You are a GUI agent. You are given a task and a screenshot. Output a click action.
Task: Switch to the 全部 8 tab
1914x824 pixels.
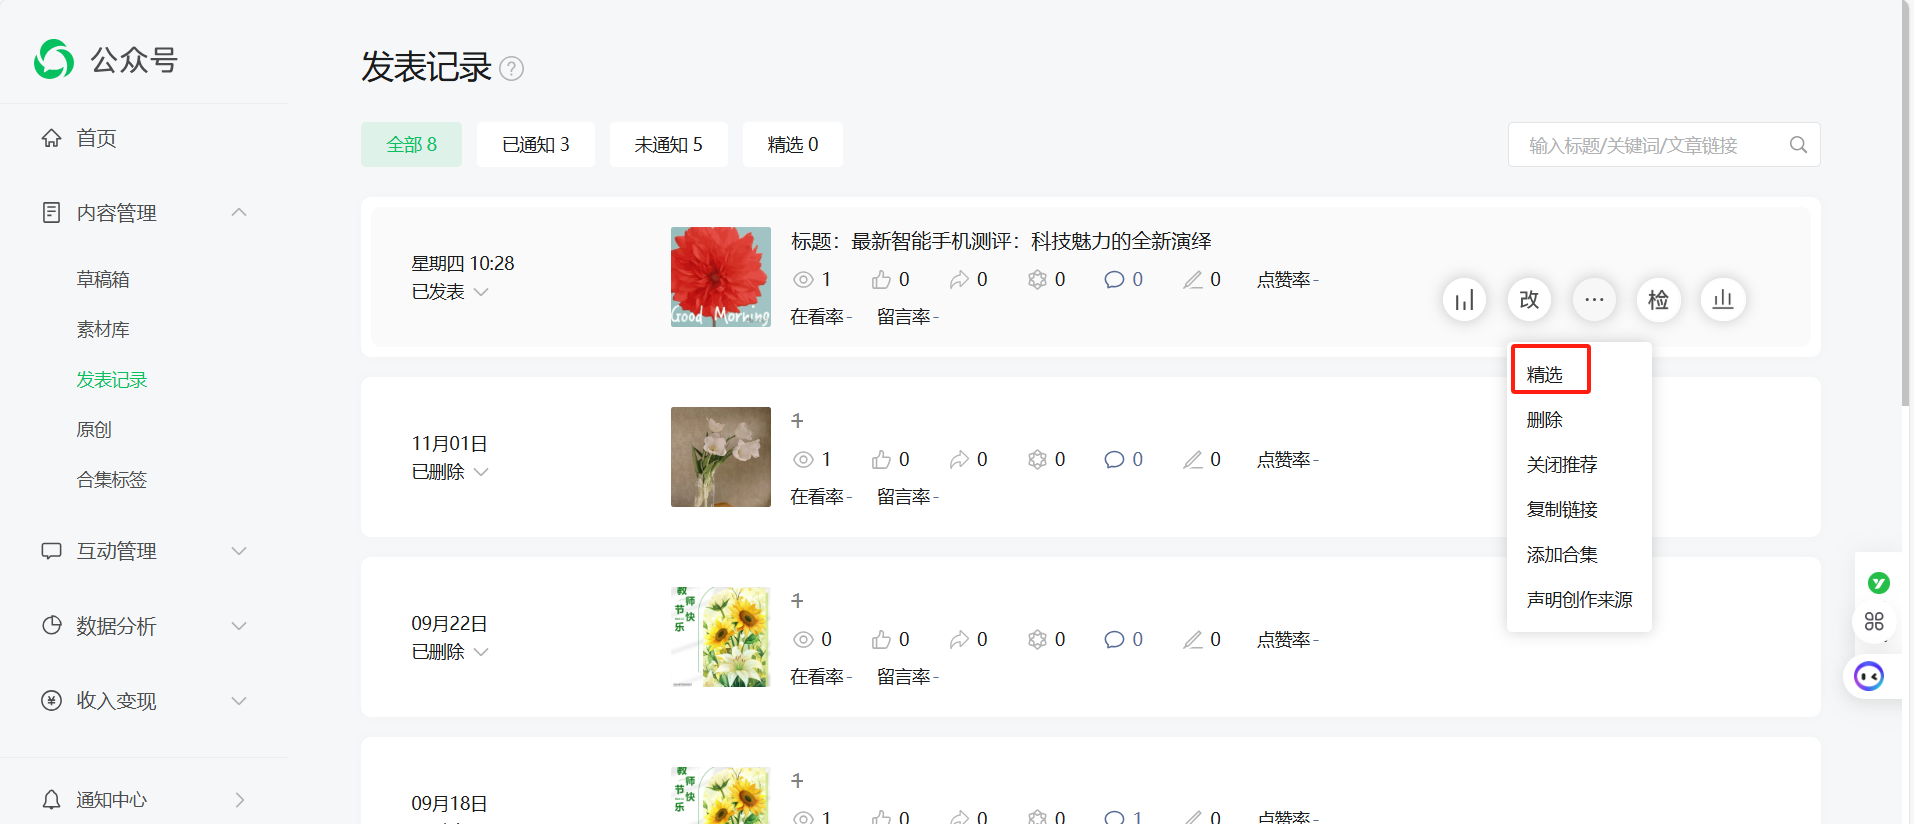(x=412, y=145)
